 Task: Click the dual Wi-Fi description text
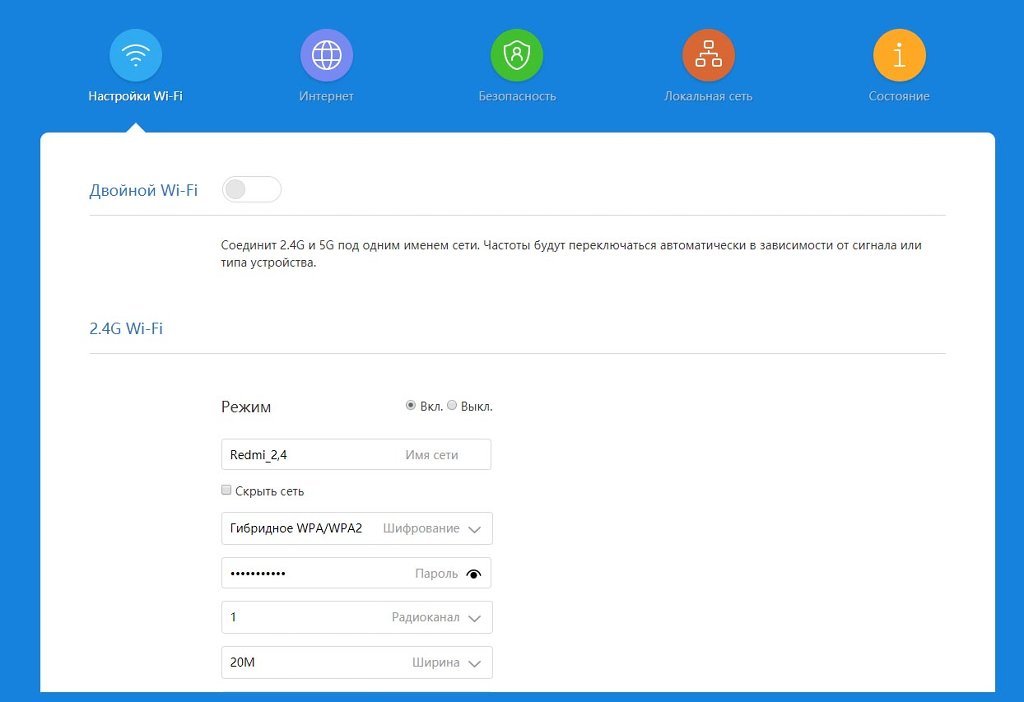click(571, 254)
